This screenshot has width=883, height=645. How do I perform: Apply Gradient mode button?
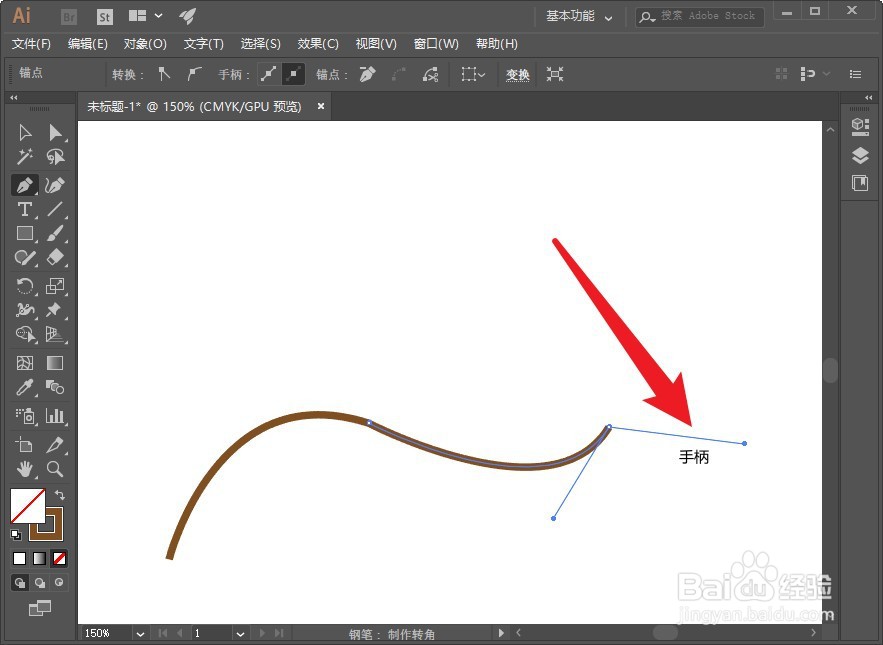[x=39, y=558]
